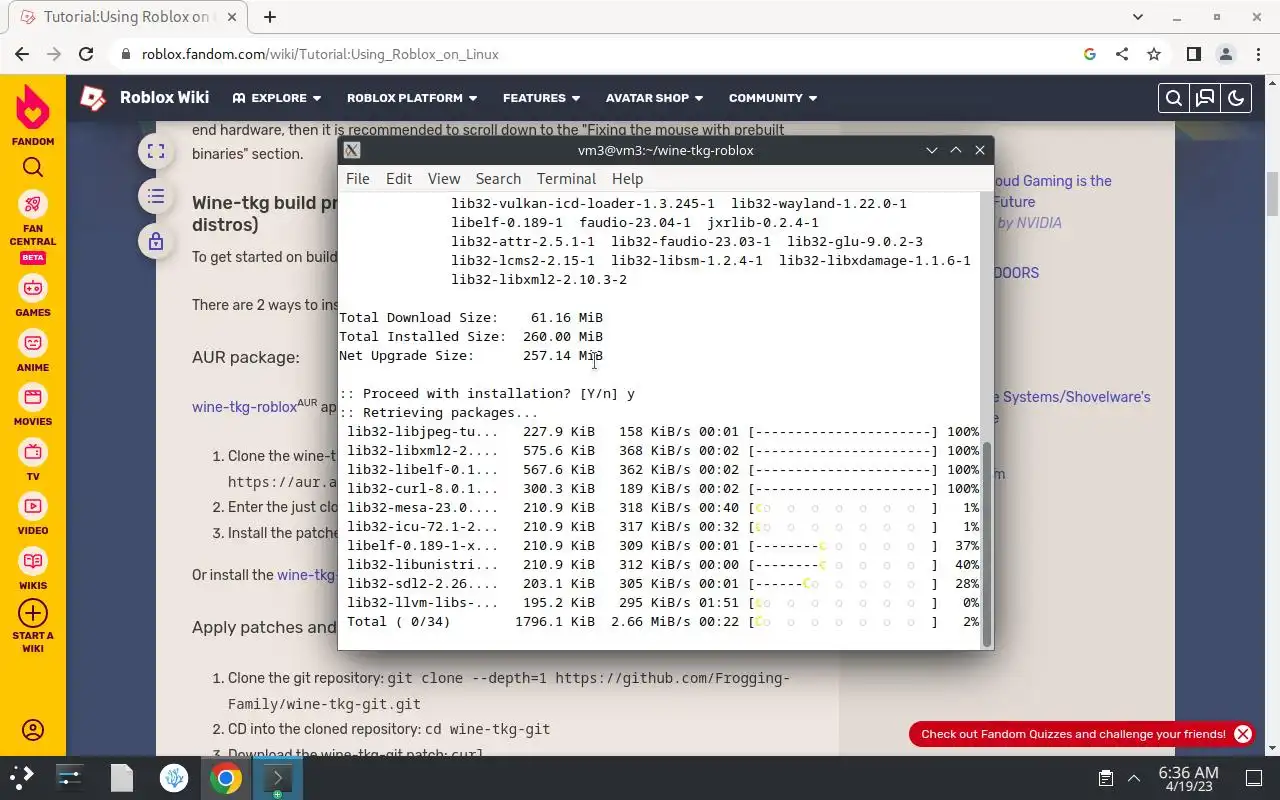Screen dimensions: 1280x800
Task: Click the terminal window vertical scrollbar
Action: (x=987, y=545)
